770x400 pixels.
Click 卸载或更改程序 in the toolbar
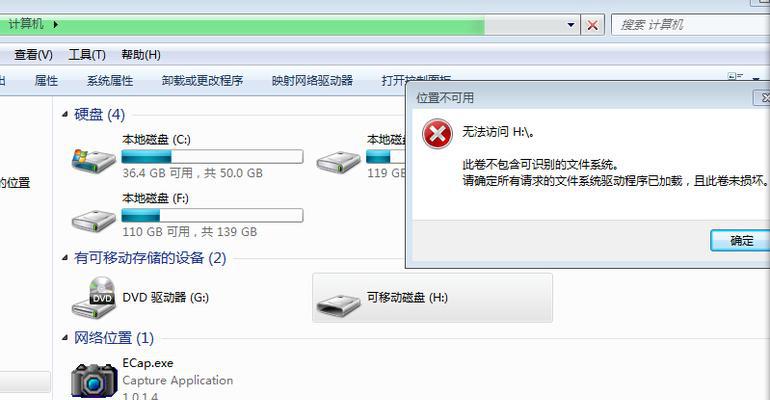pos(202,80)
